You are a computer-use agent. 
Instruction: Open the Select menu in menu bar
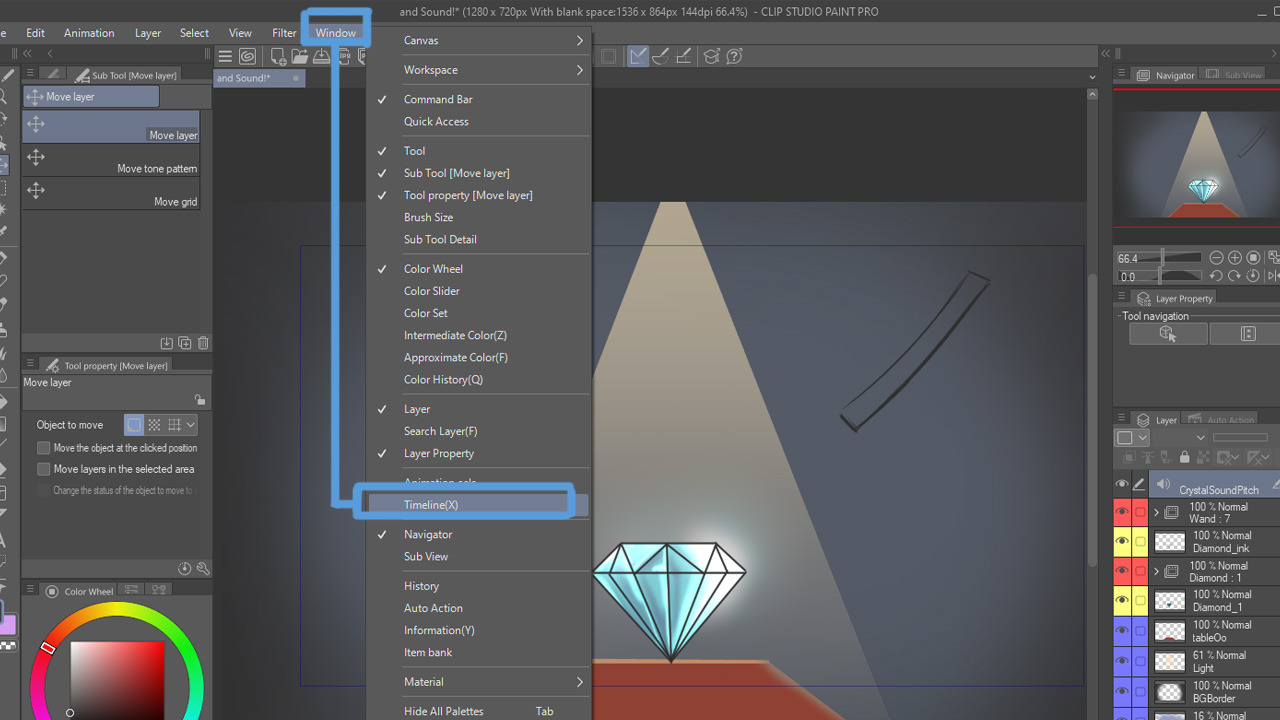[194, 33]
